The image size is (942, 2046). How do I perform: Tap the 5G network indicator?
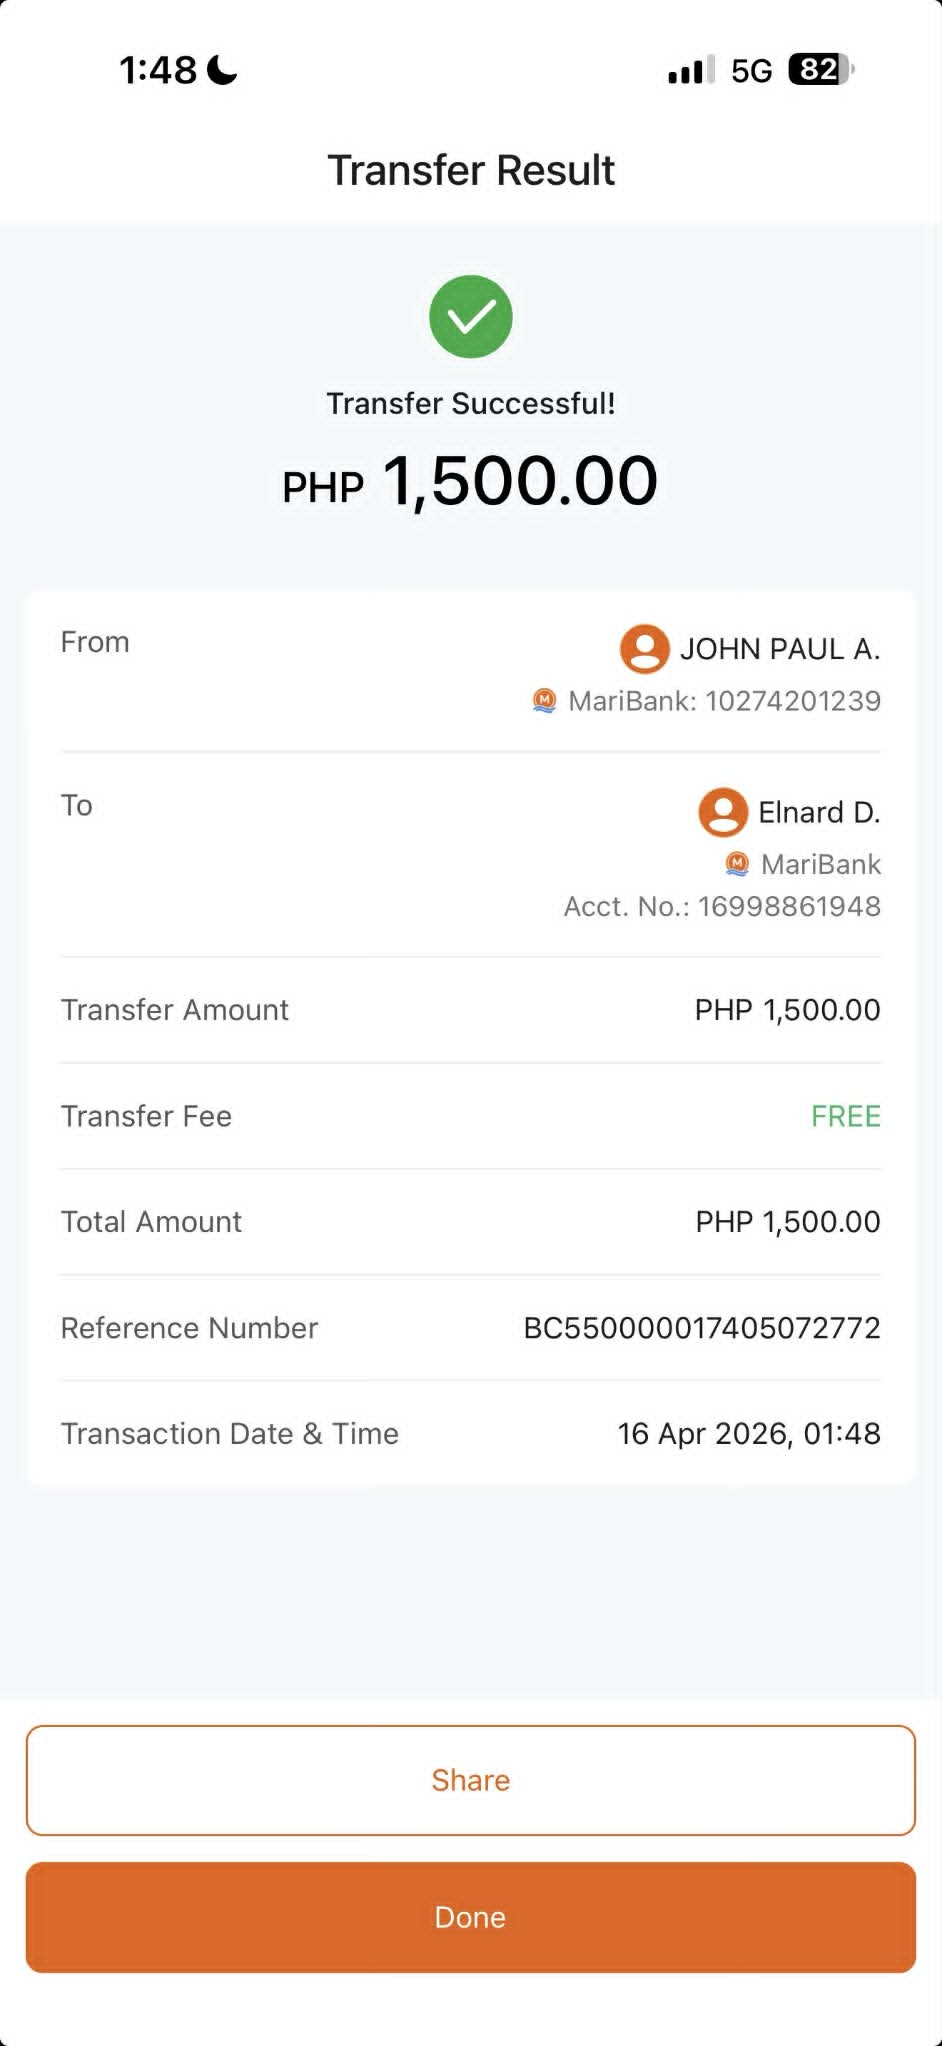(752, 71)
